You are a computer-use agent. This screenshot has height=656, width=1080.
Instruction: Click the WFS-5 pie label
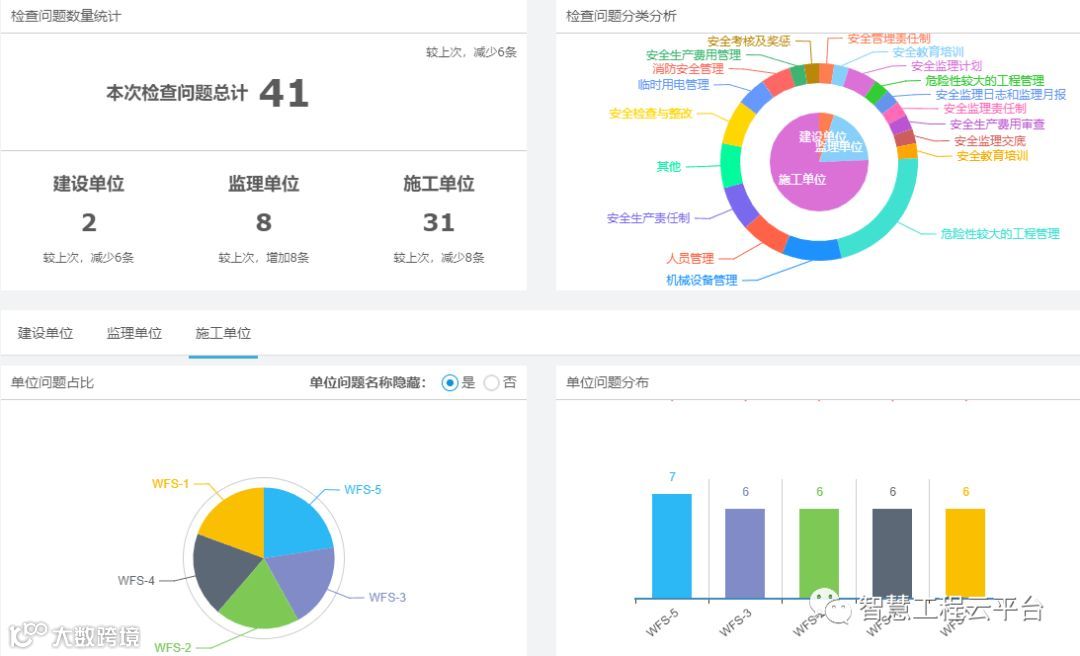click(x=363, y=489)
